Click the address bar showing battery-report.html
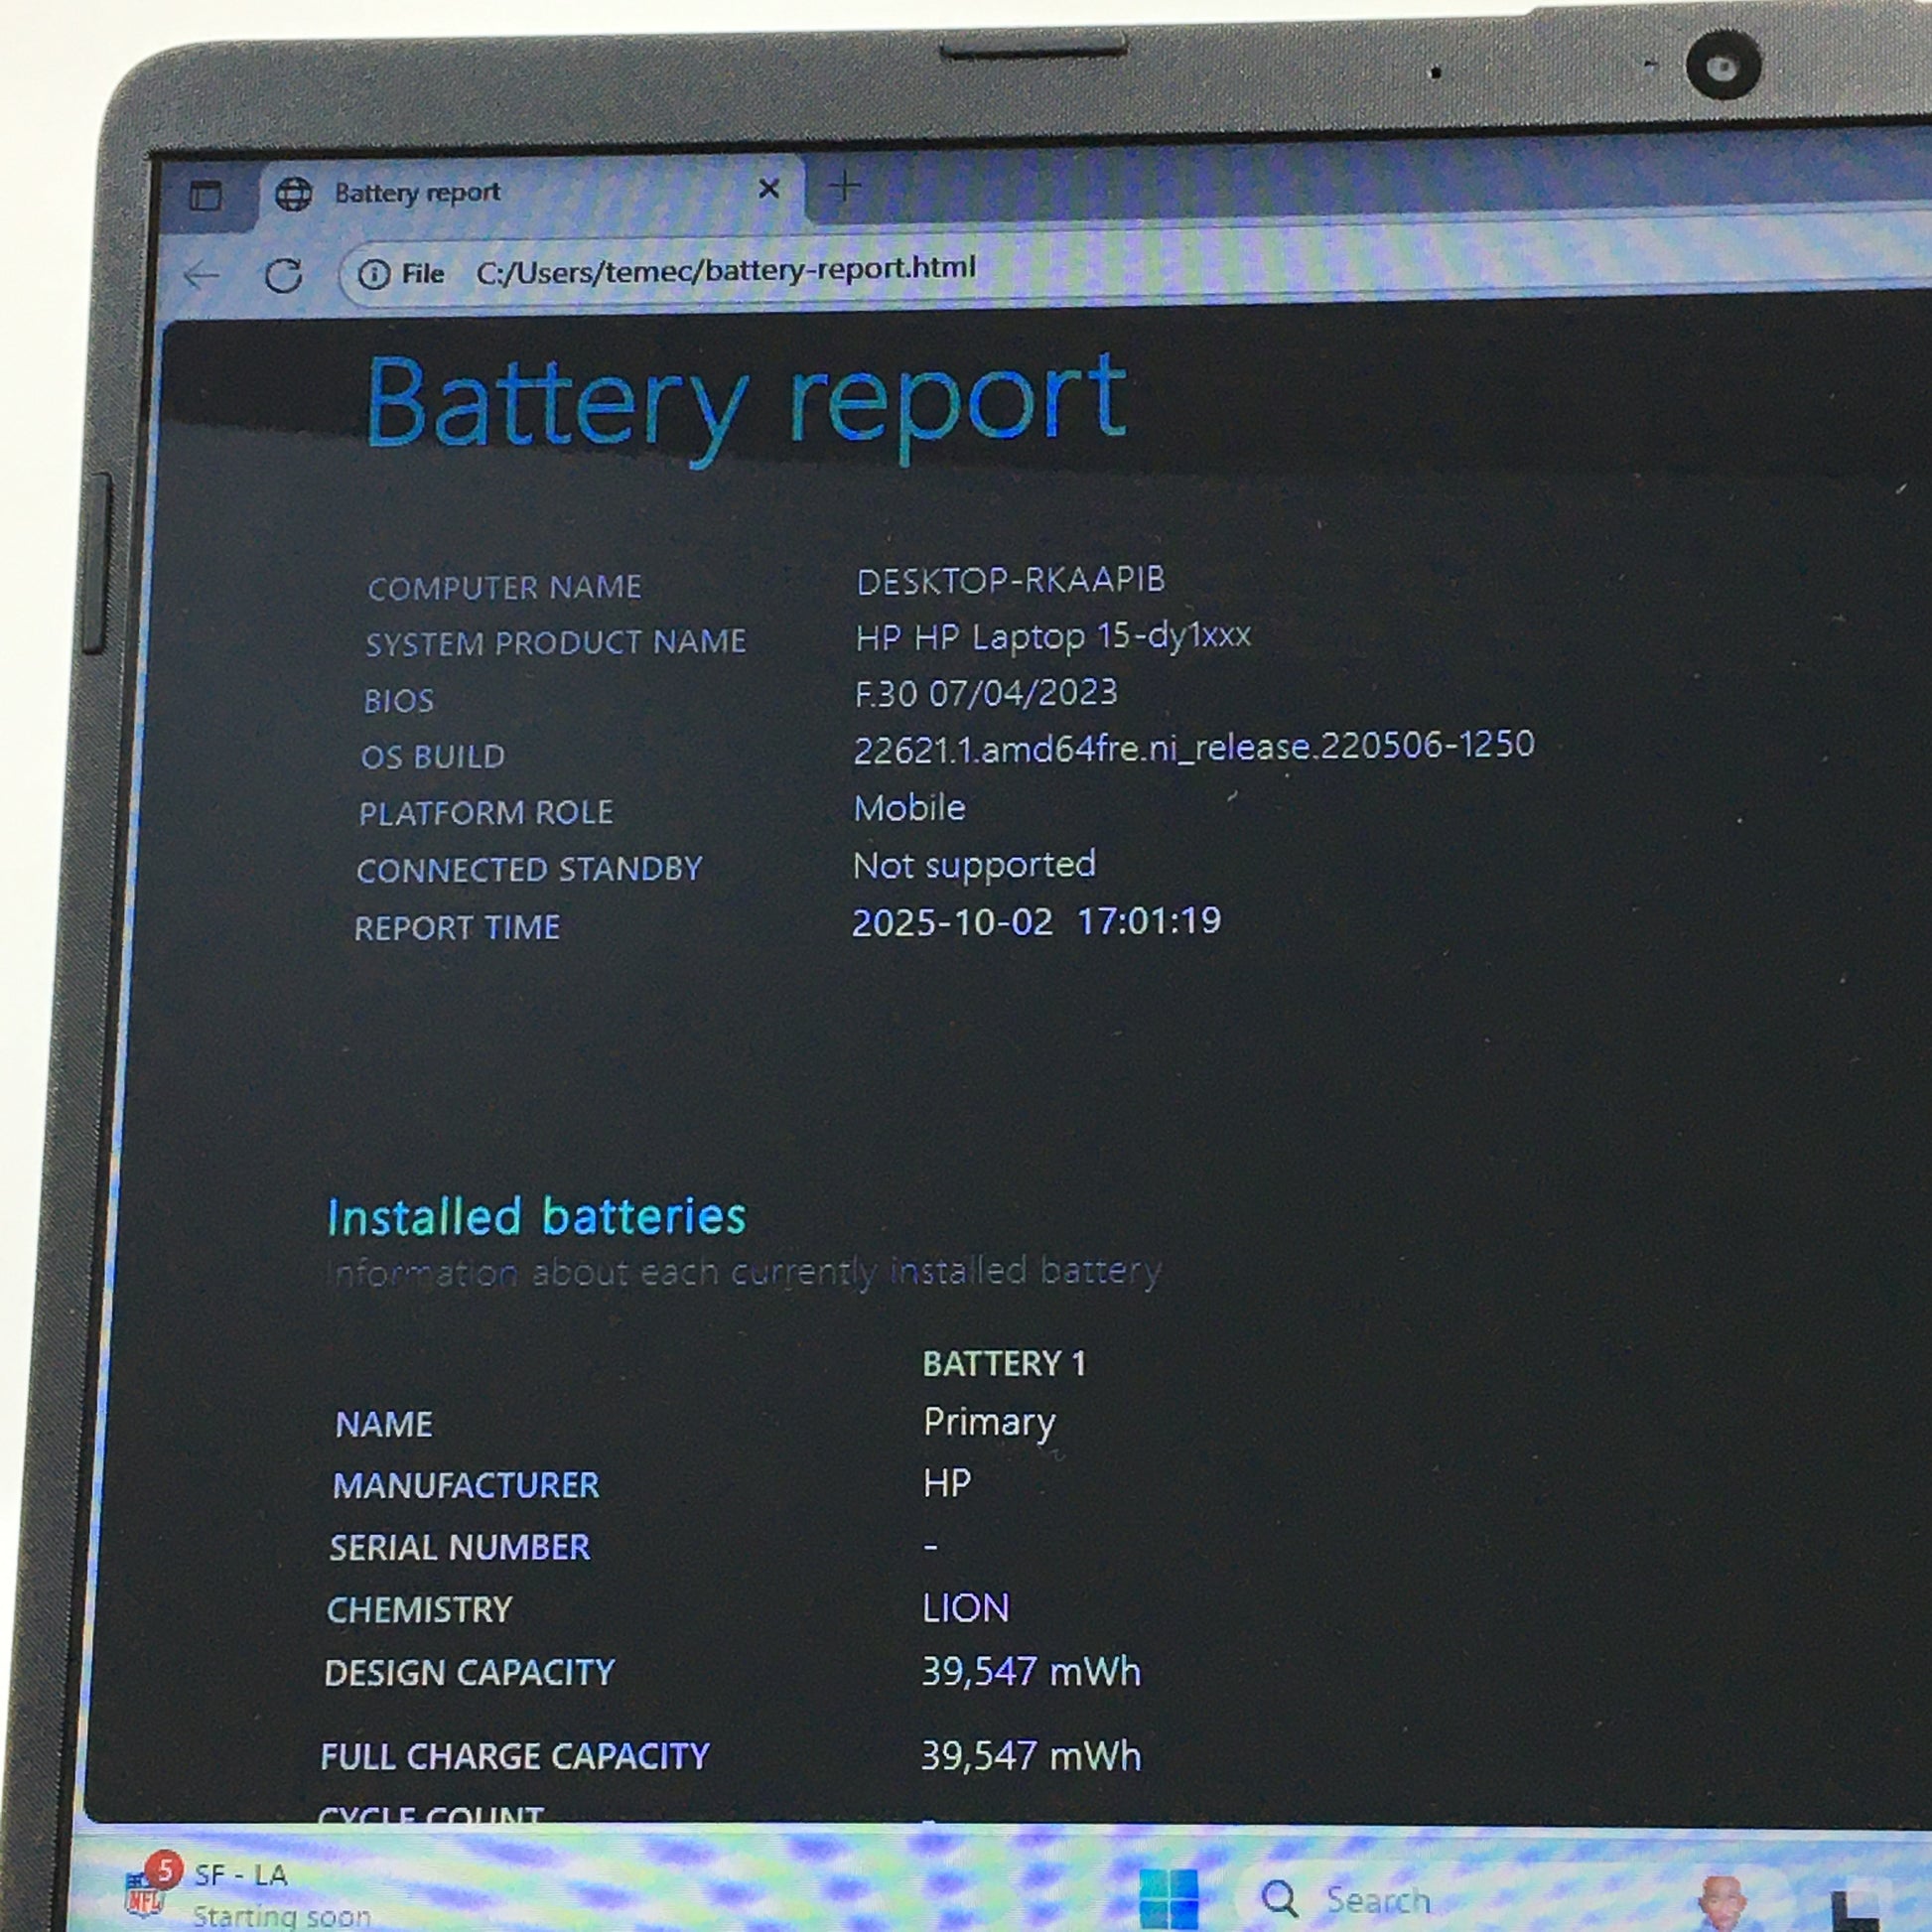Image resolution: width=1932 pixels, height=1932 pixels. pos(725,269)
